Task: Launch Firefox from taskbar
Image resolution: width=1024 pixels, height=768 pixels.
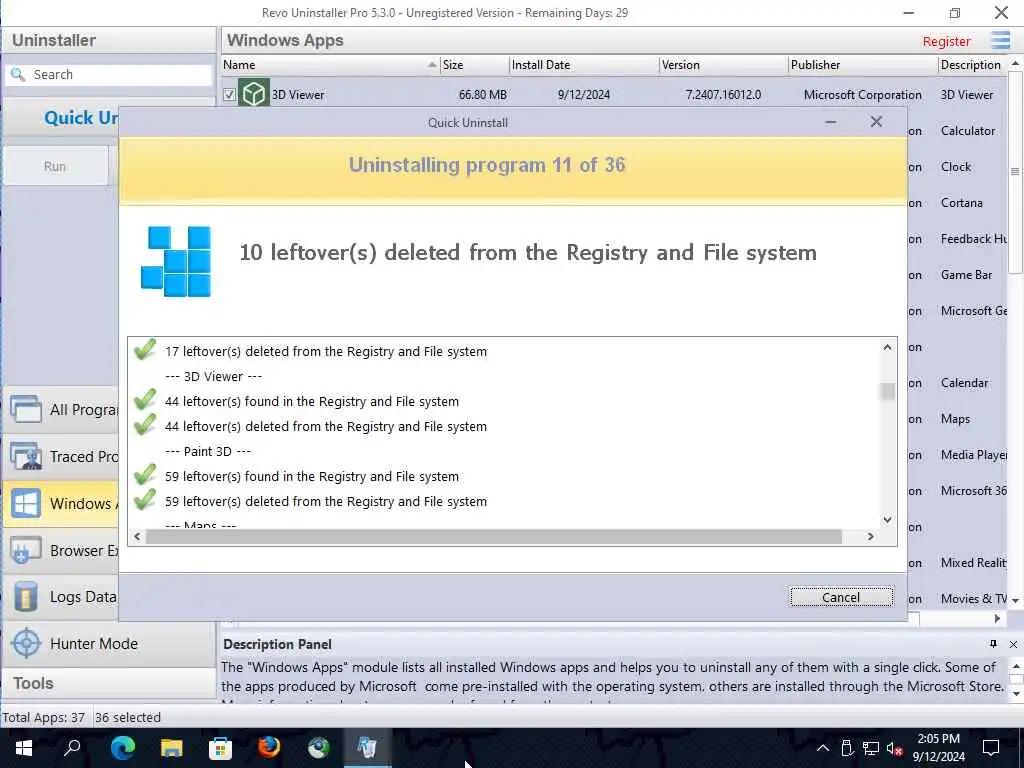Action: [268, 748]
